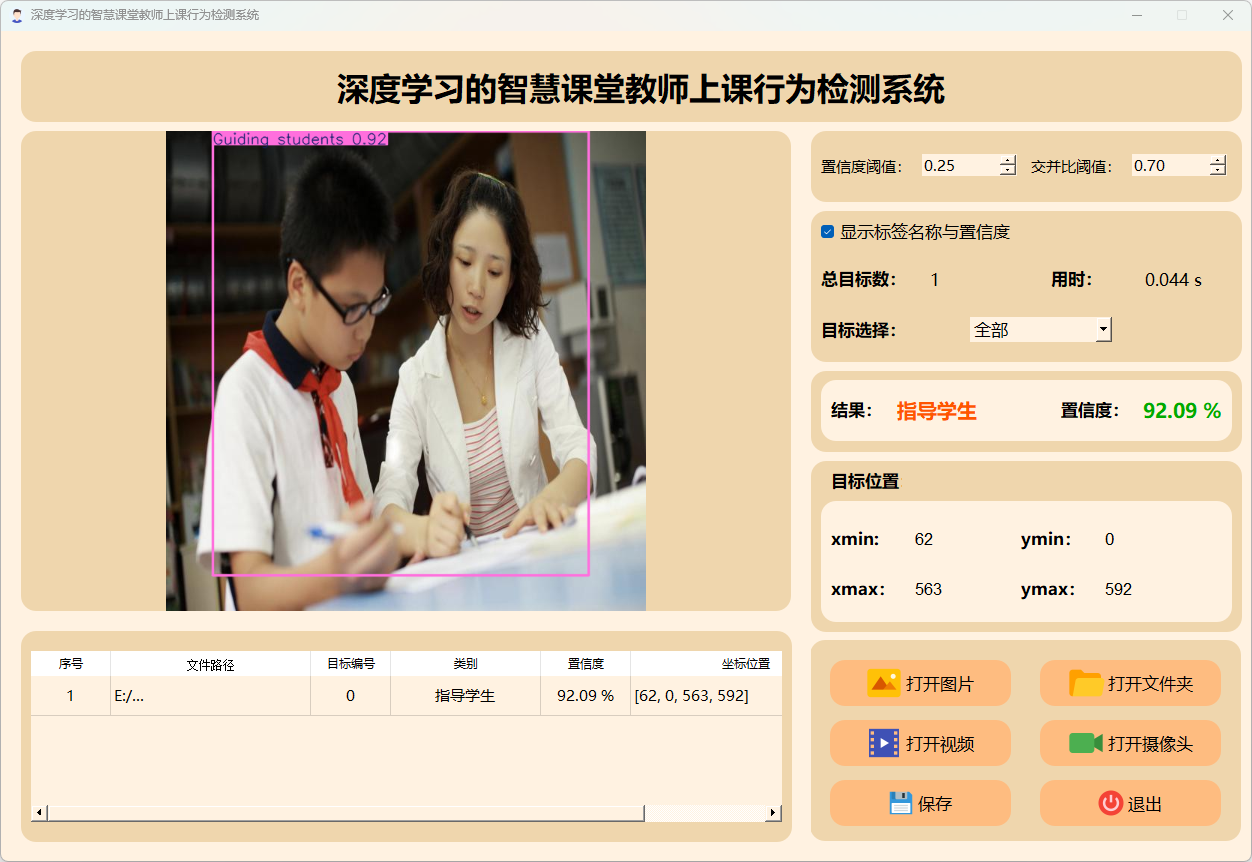Click the table's horizontal scrollbar left arrow
This screenshot has width=1252, height=862.
[x=40, y=813]
